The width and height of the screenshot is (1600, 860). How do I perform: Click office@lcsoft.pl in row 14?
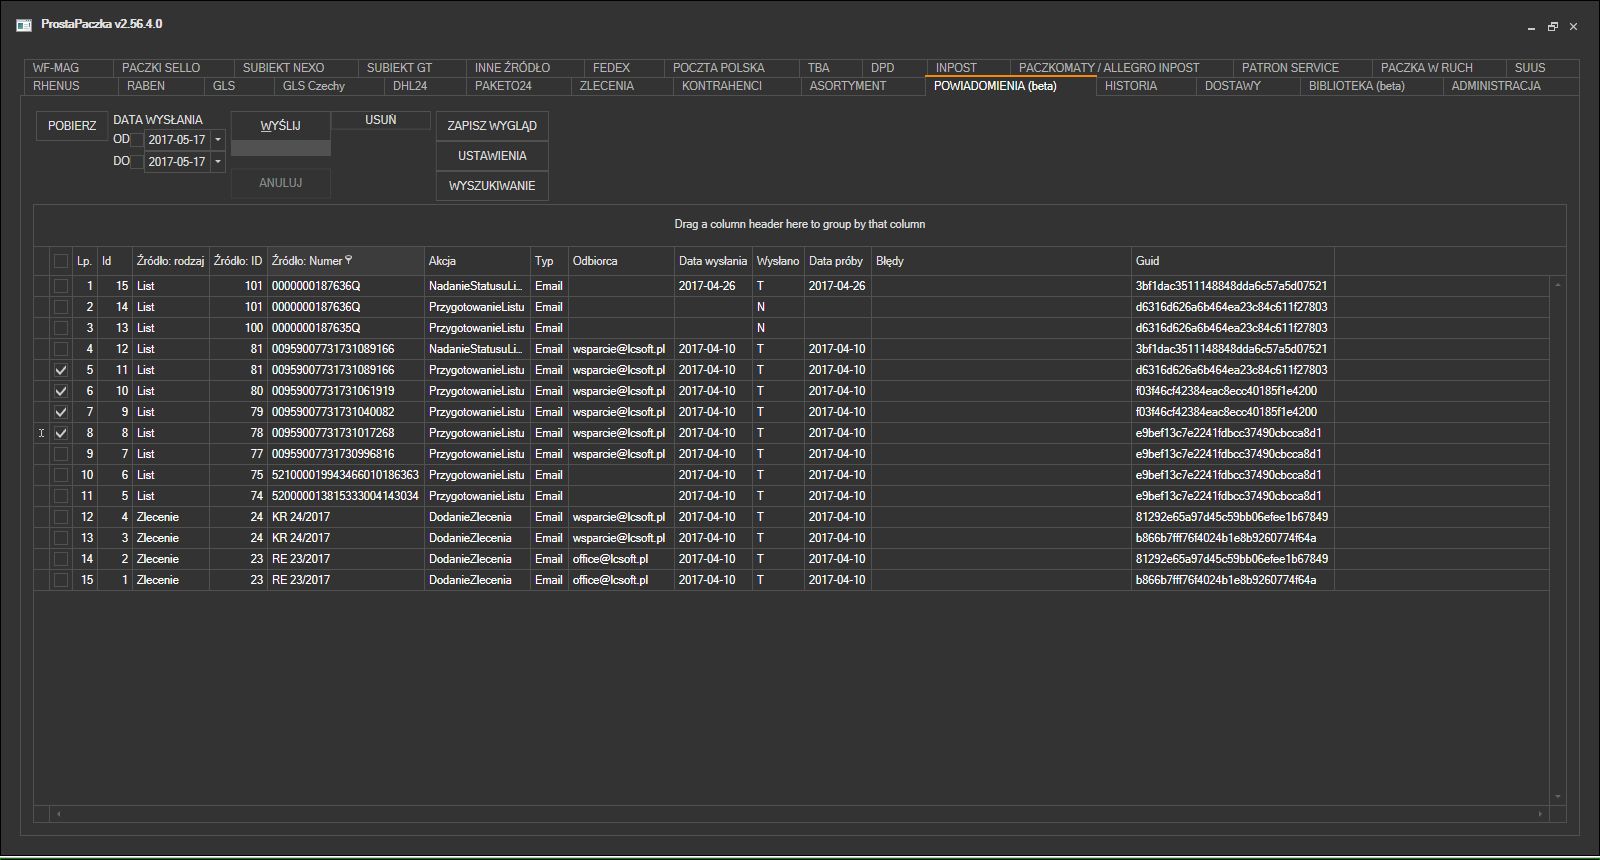[621, 559]
